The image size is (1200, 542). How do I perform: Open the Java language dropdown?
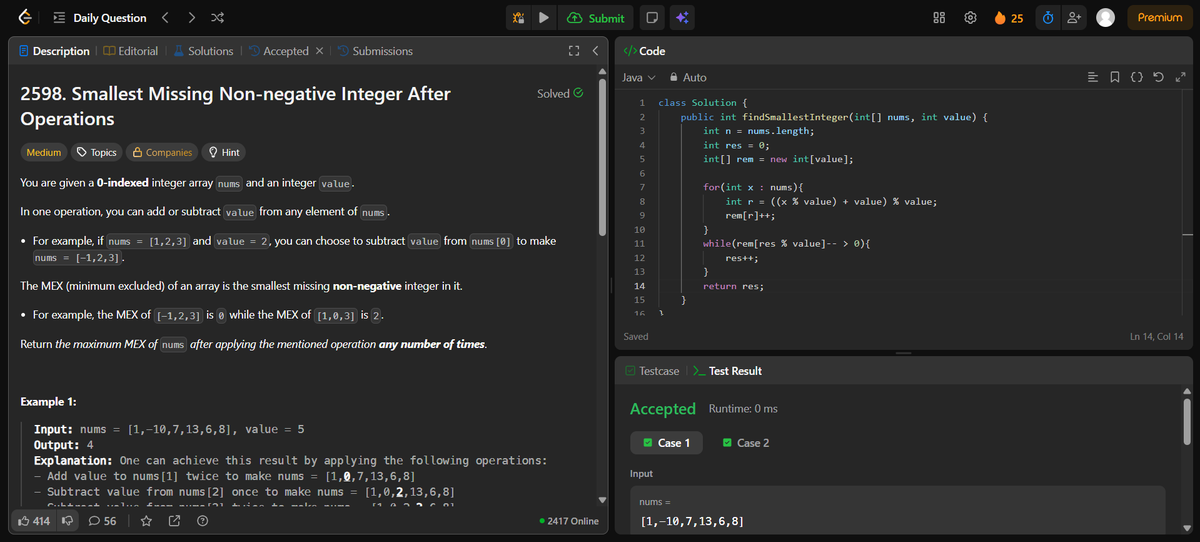click(638, 77)
